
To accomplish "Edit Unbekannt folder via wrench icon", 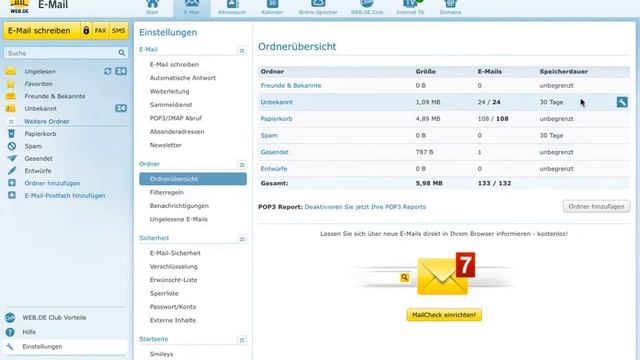I will (622, 102).
